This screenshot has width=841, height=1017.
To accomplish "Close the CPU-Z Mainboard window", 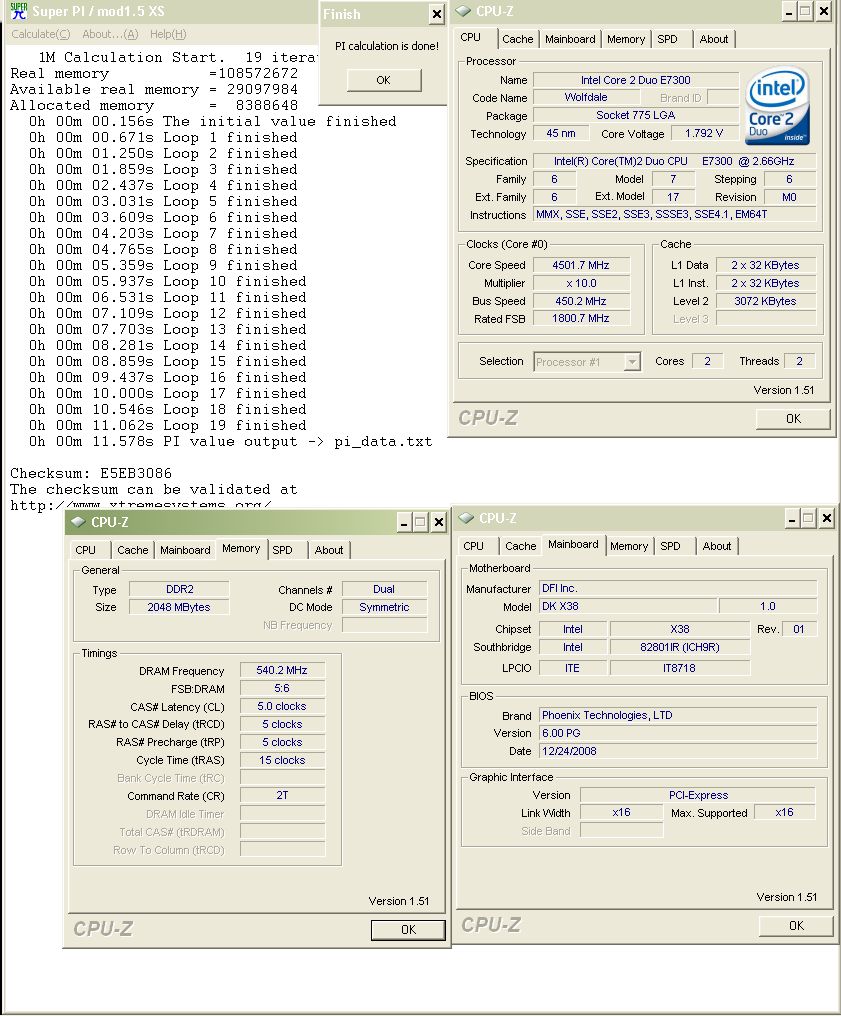I will click(x=827, y=518).
